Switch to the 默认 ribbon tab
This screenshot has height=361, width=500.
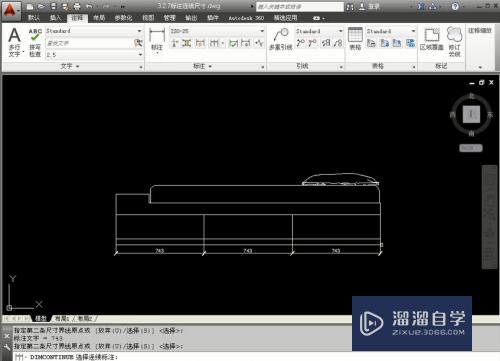point(34,18)
